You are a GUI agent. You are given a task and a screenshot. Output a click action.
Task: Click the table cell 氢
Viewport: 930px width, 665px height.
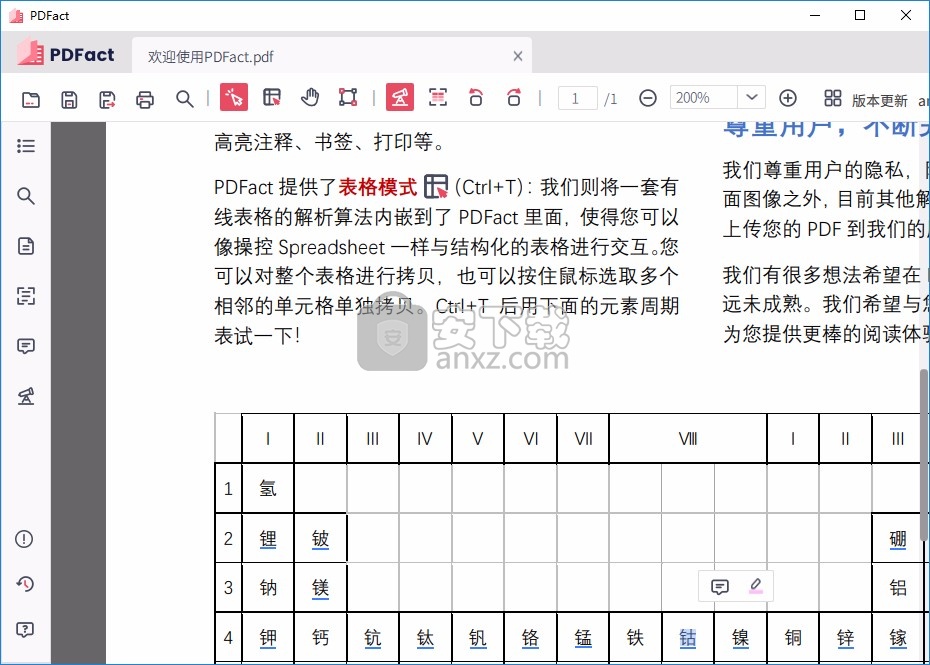pyautogui.click(x=268, y=488)
